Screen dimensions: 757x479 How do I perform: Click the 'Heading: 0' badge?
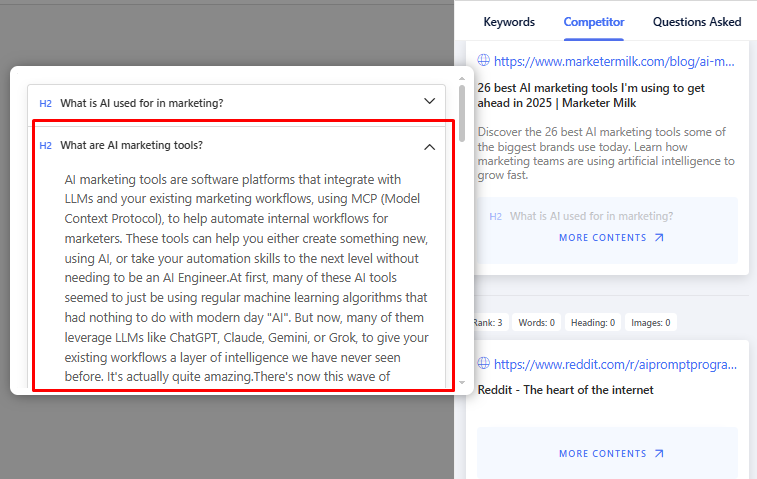[x=593, y=323]
